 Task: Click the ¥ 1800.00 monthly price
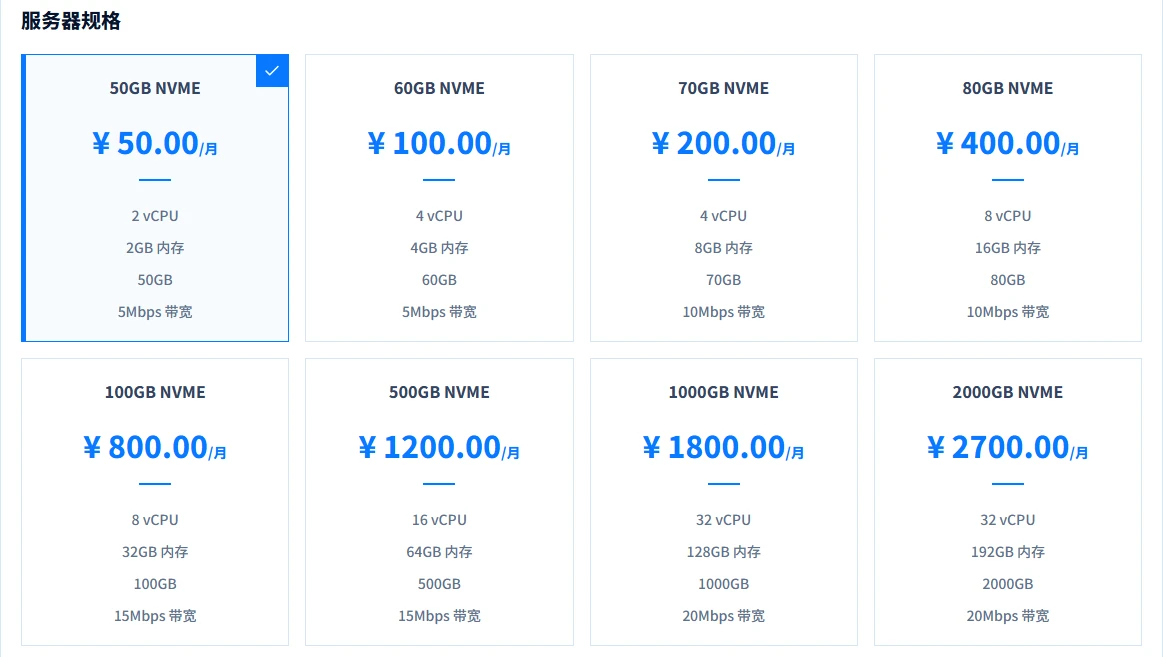(x=724, y=447)
